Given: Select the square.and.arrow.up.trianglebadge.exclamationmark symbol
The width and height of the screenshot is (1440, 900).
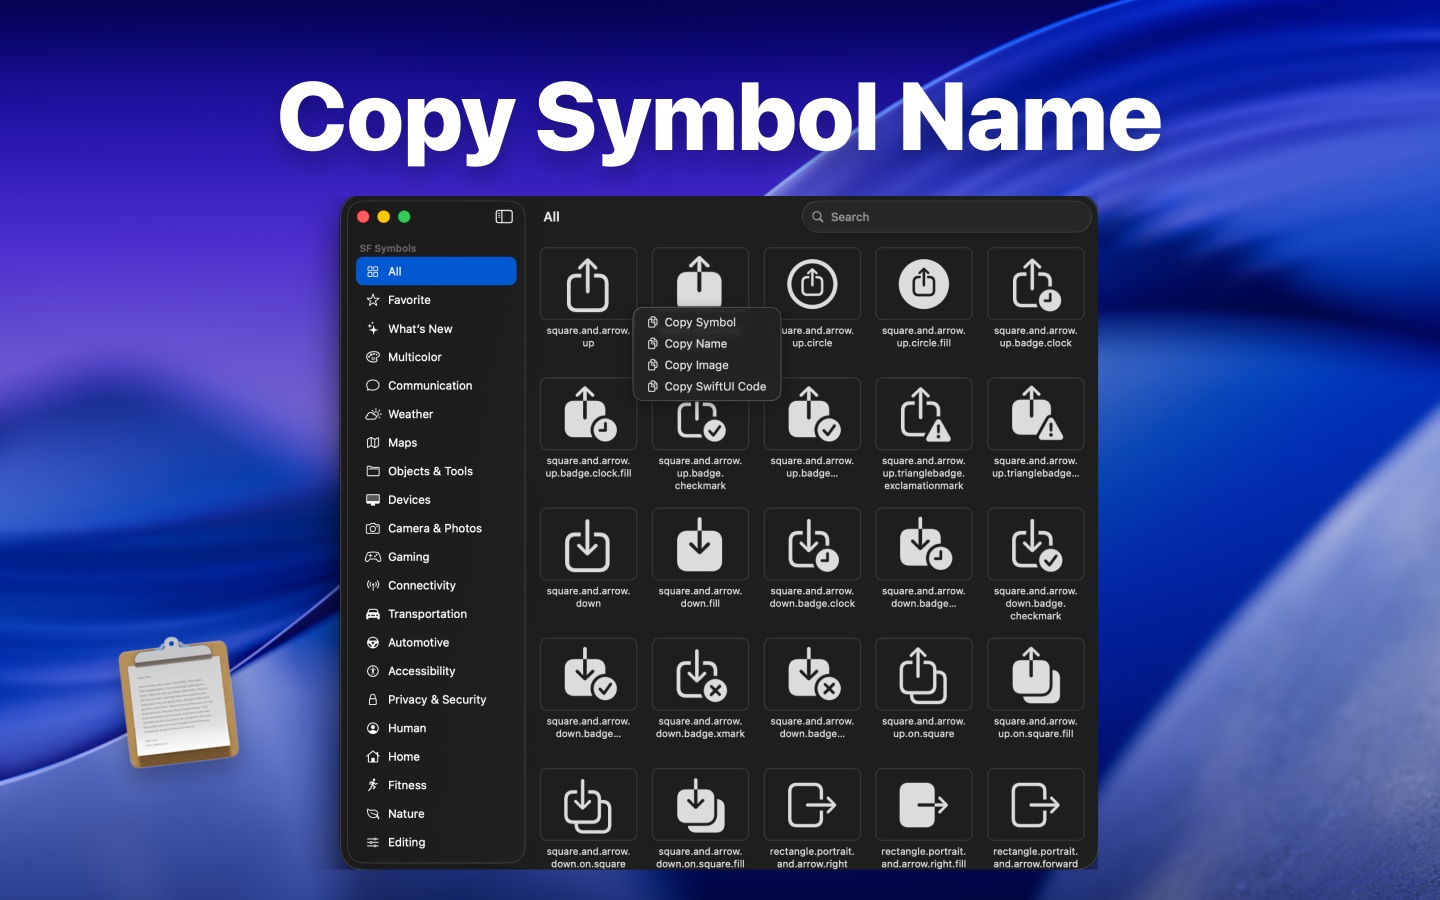Looking at the screenshot, I should click(x=924, y=414).
